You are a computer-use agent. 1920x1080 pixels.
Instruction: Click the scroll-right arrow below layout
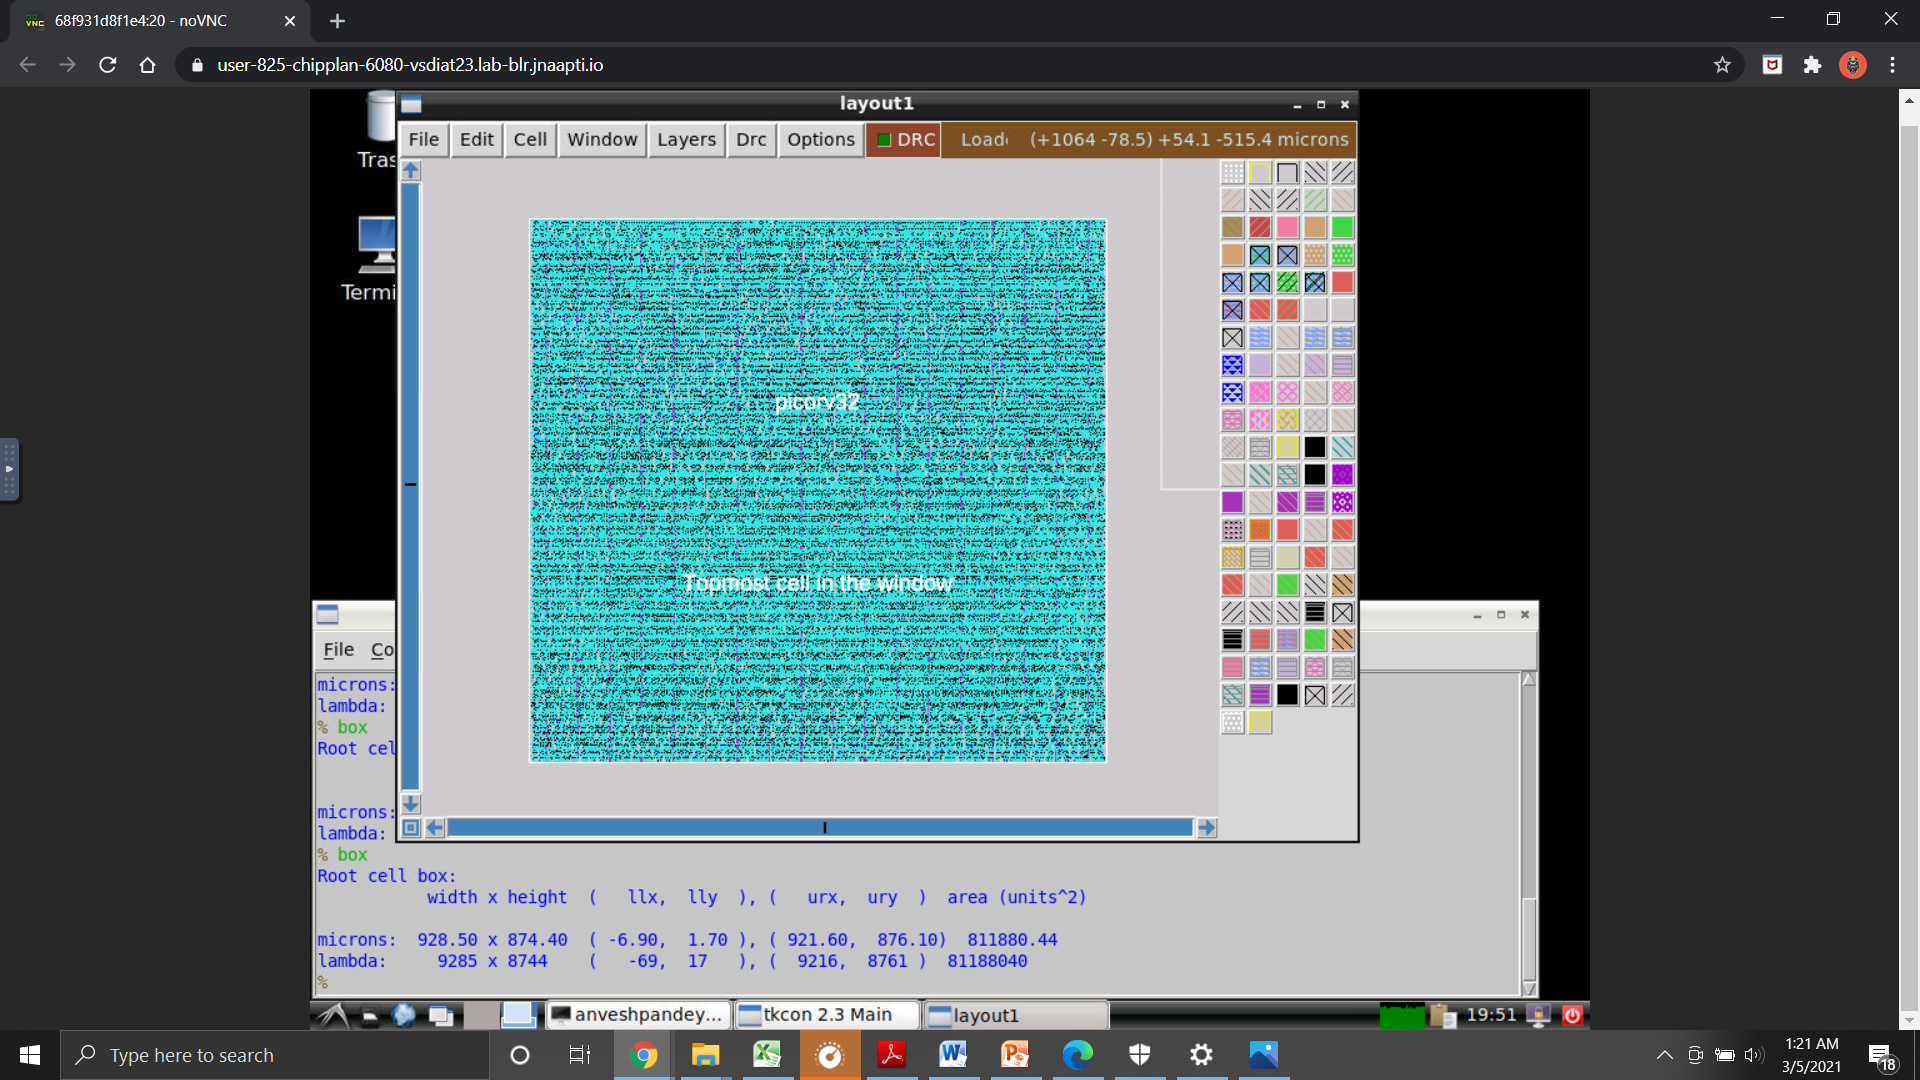pos(1206,828)
